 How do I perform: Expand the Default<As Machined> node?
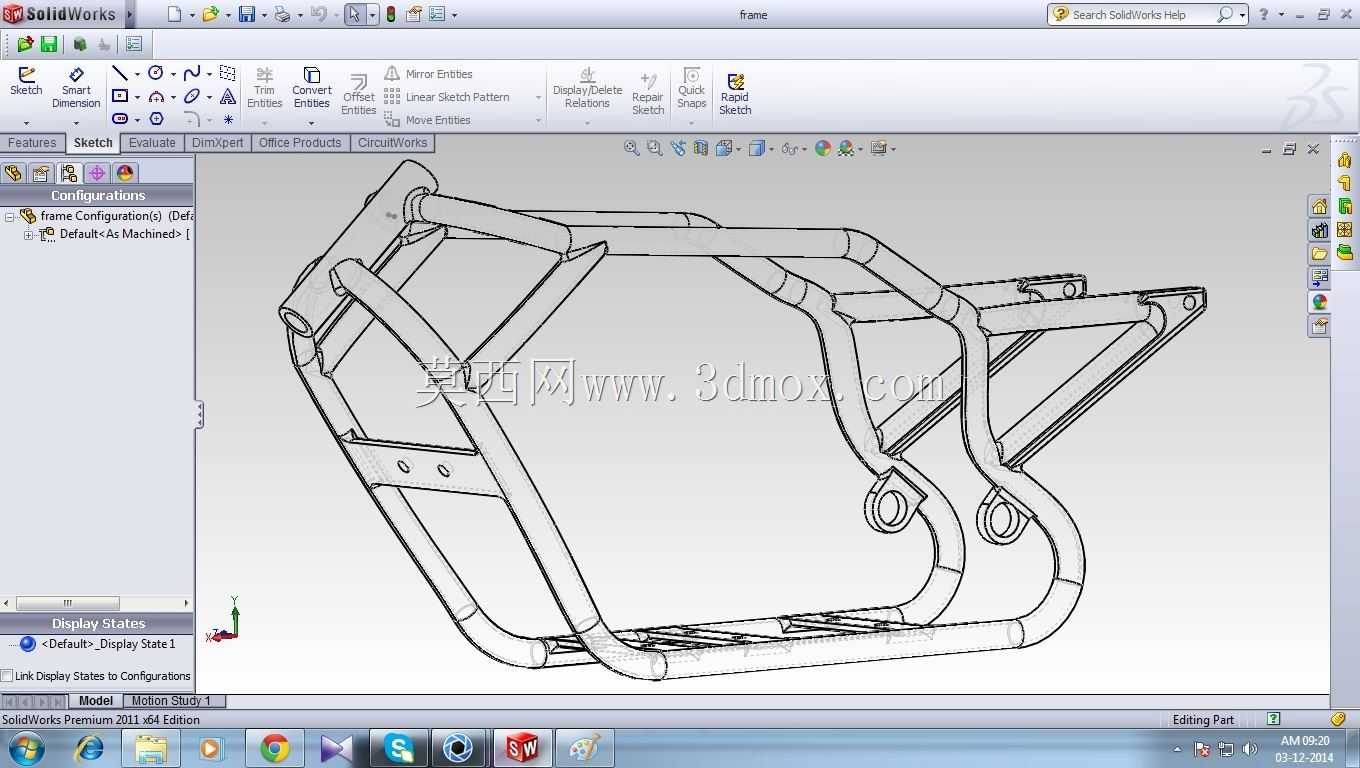click(29, 235)
